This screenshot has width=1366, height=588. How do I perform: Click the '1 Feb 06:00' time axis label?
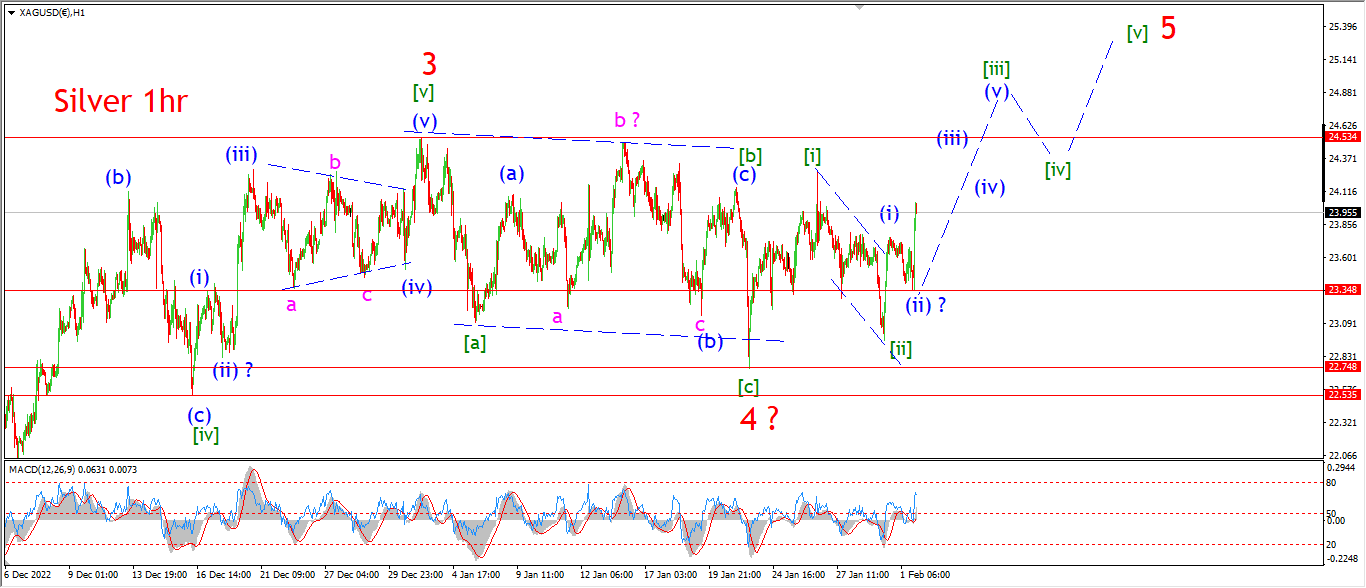coord(924,575)
